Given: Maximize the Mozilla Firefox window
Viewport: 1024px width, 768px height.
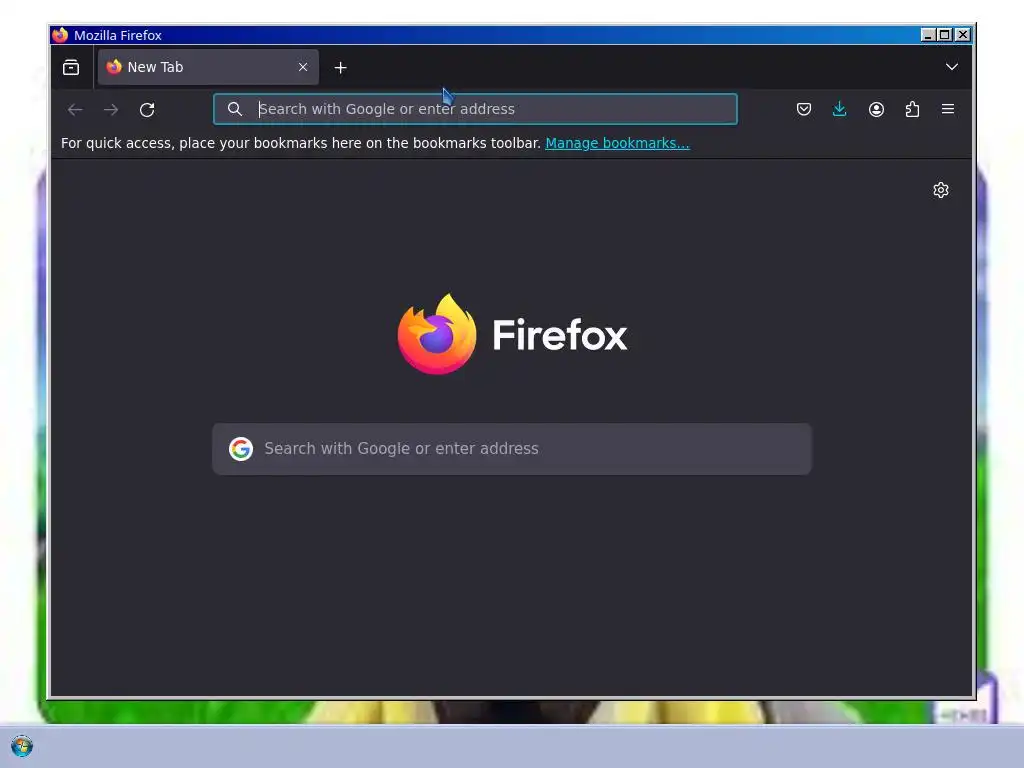Looking at the screenshot, I should [945, 35].
